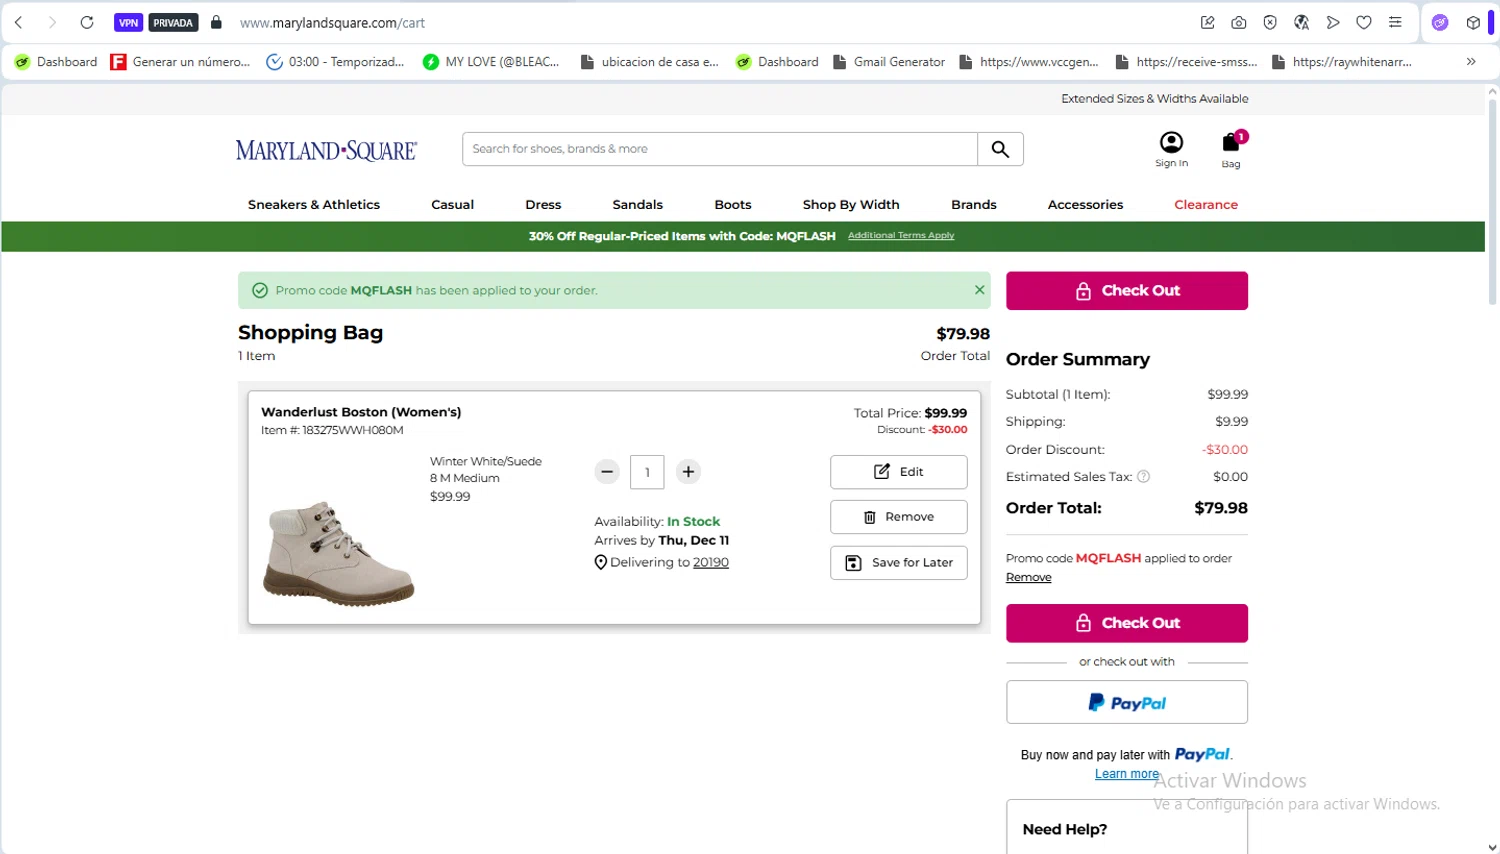Image resolution: width=1500 pixels, height=854 pixels.
Task: Open the browser easy setup menu icon
Action: tap(1395, 22)
